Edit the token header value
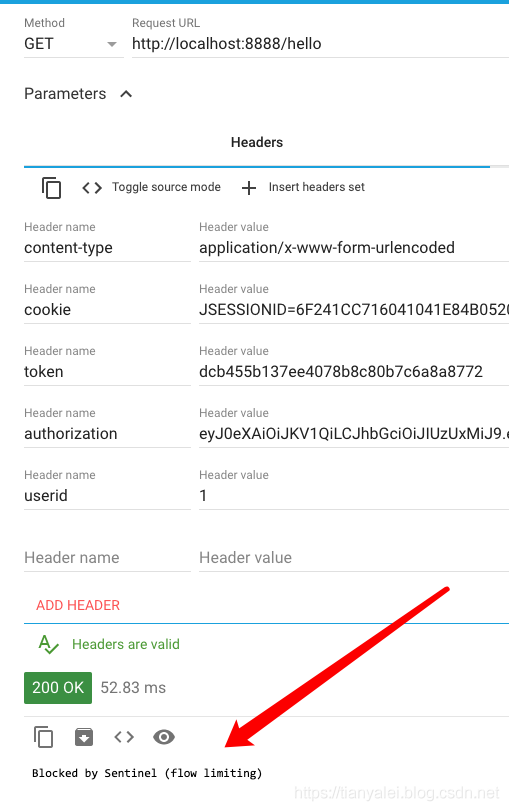Image resolution: width=509 pixels, height=811 pixels. click(x=354, y=372)
